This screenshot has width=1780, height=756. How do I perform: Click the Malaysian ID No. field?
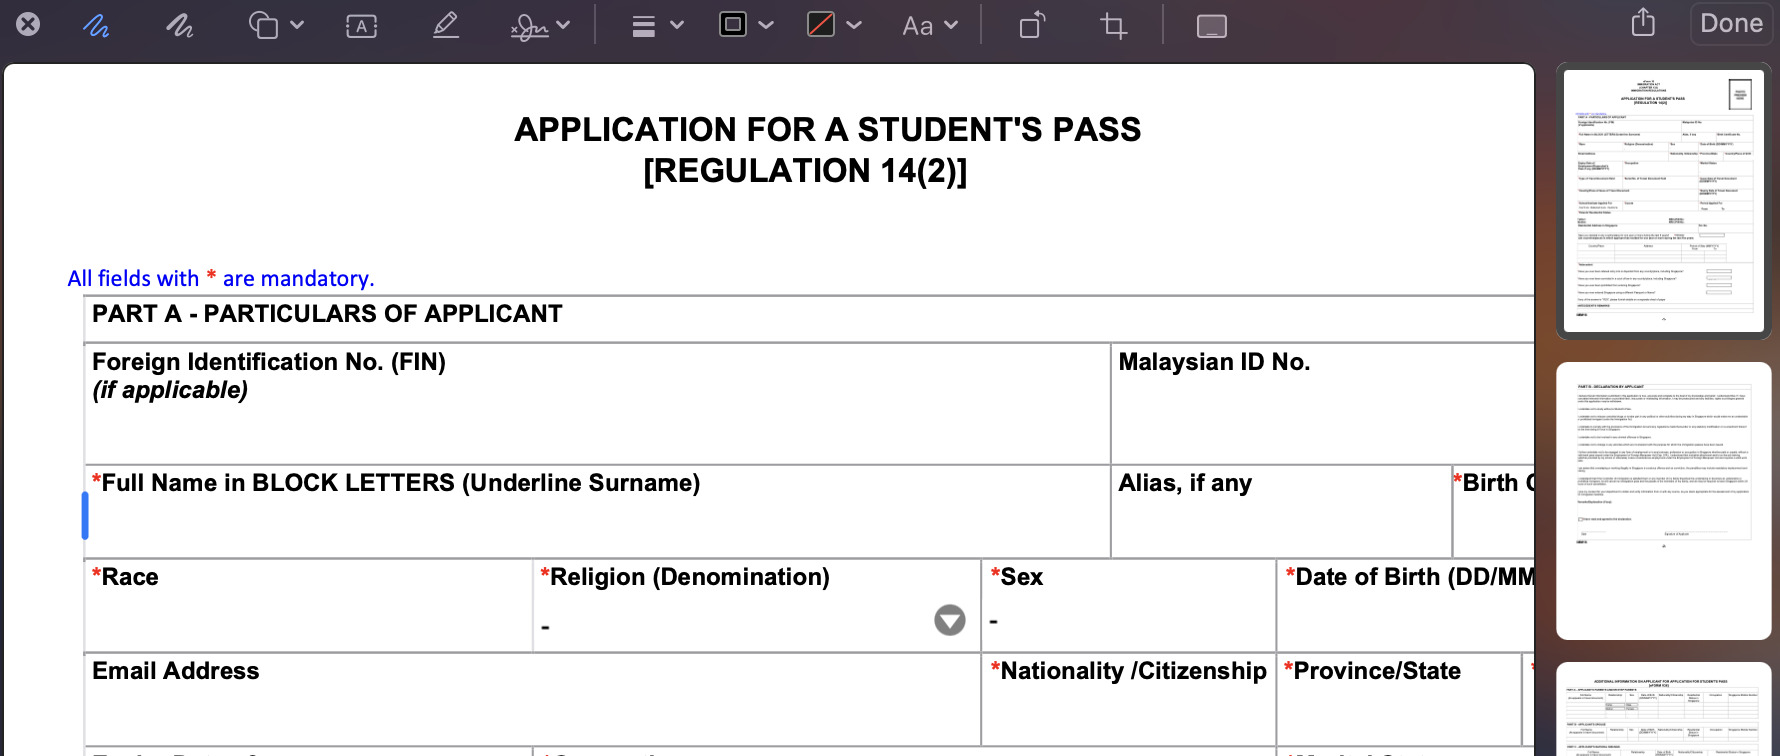click(x=1323, y=404)
